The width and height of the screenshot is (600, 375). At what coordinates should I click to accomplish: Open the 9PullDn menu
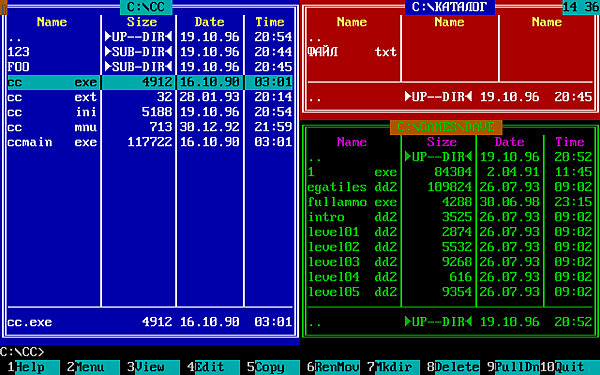tap(510, 367)
